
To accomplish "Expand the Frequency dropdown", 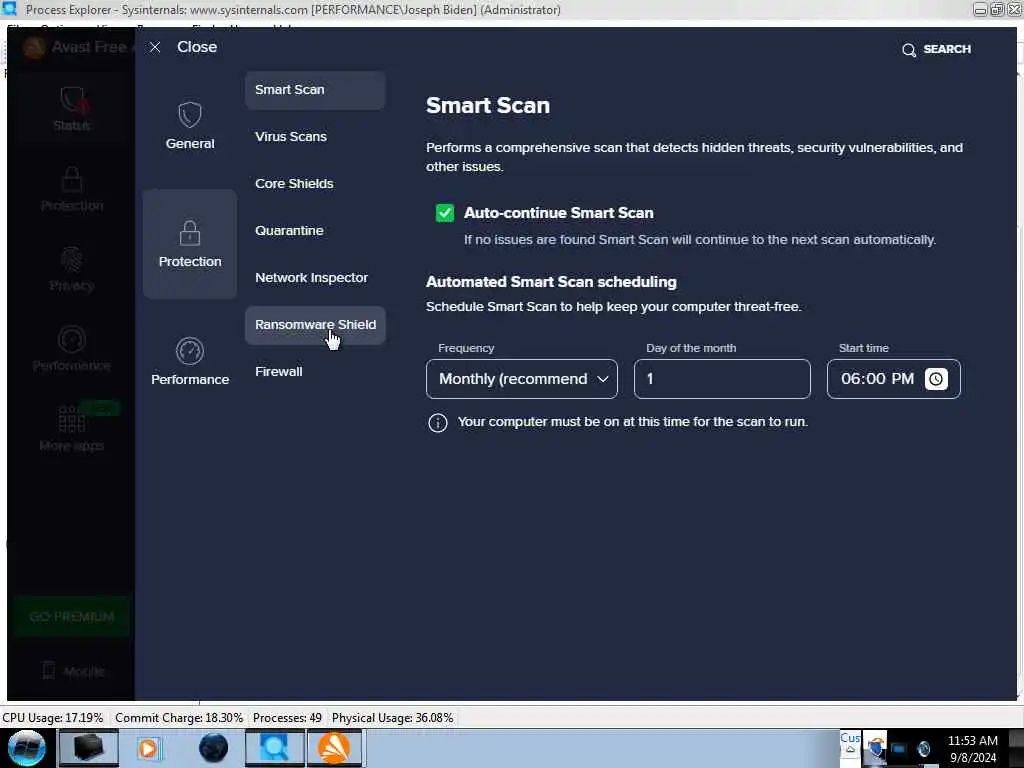I will [522, 379].
